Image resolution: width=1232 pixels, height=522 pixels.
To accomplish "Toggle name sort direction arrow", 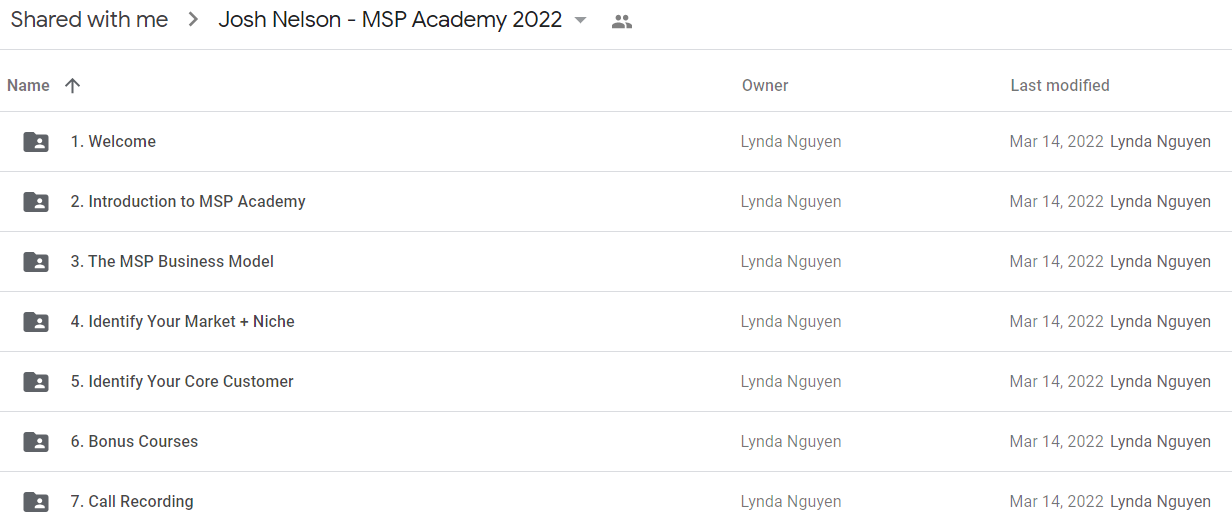I will 72,86.
